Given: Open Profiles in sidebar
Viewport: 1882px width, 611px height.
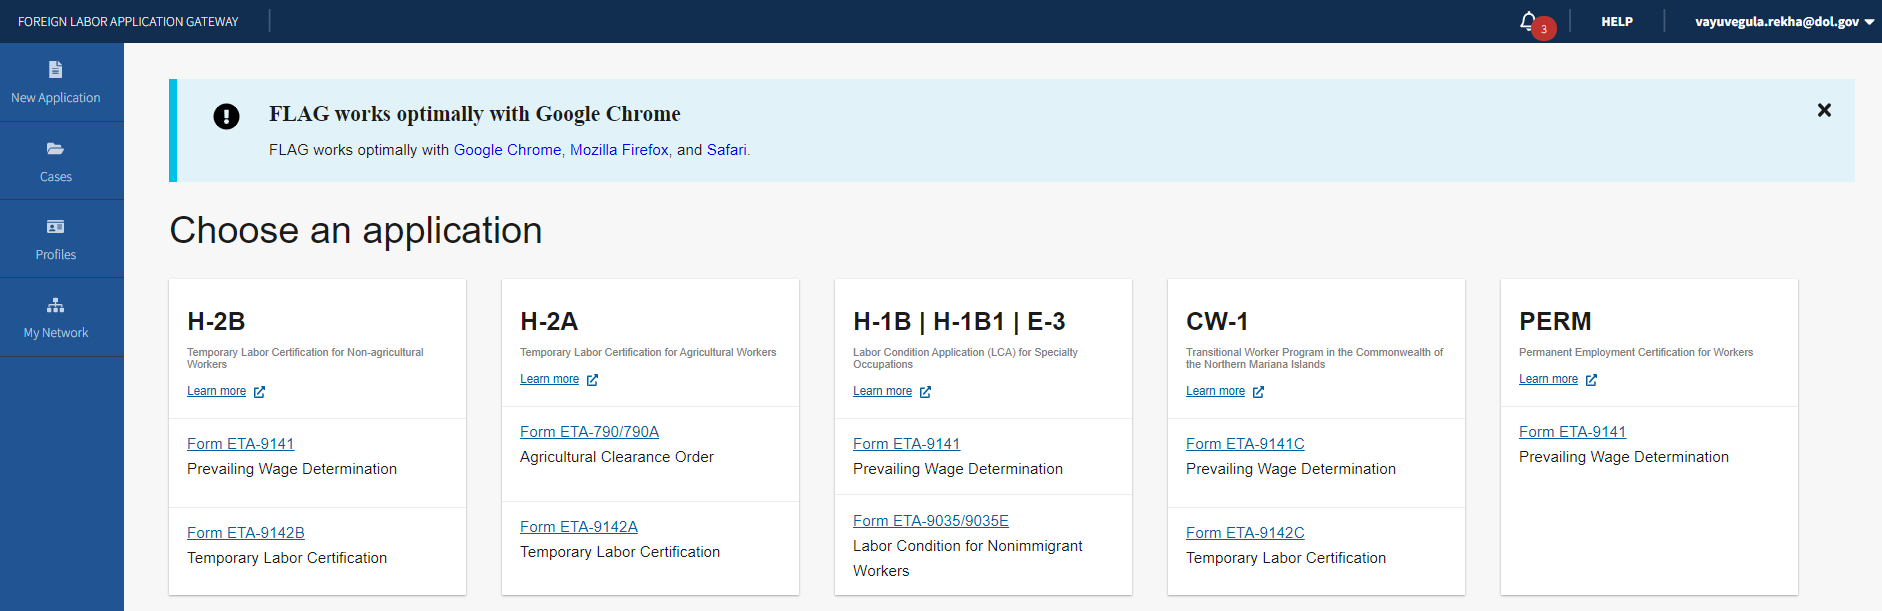Looking at the screenshot, I should [62, 239].
